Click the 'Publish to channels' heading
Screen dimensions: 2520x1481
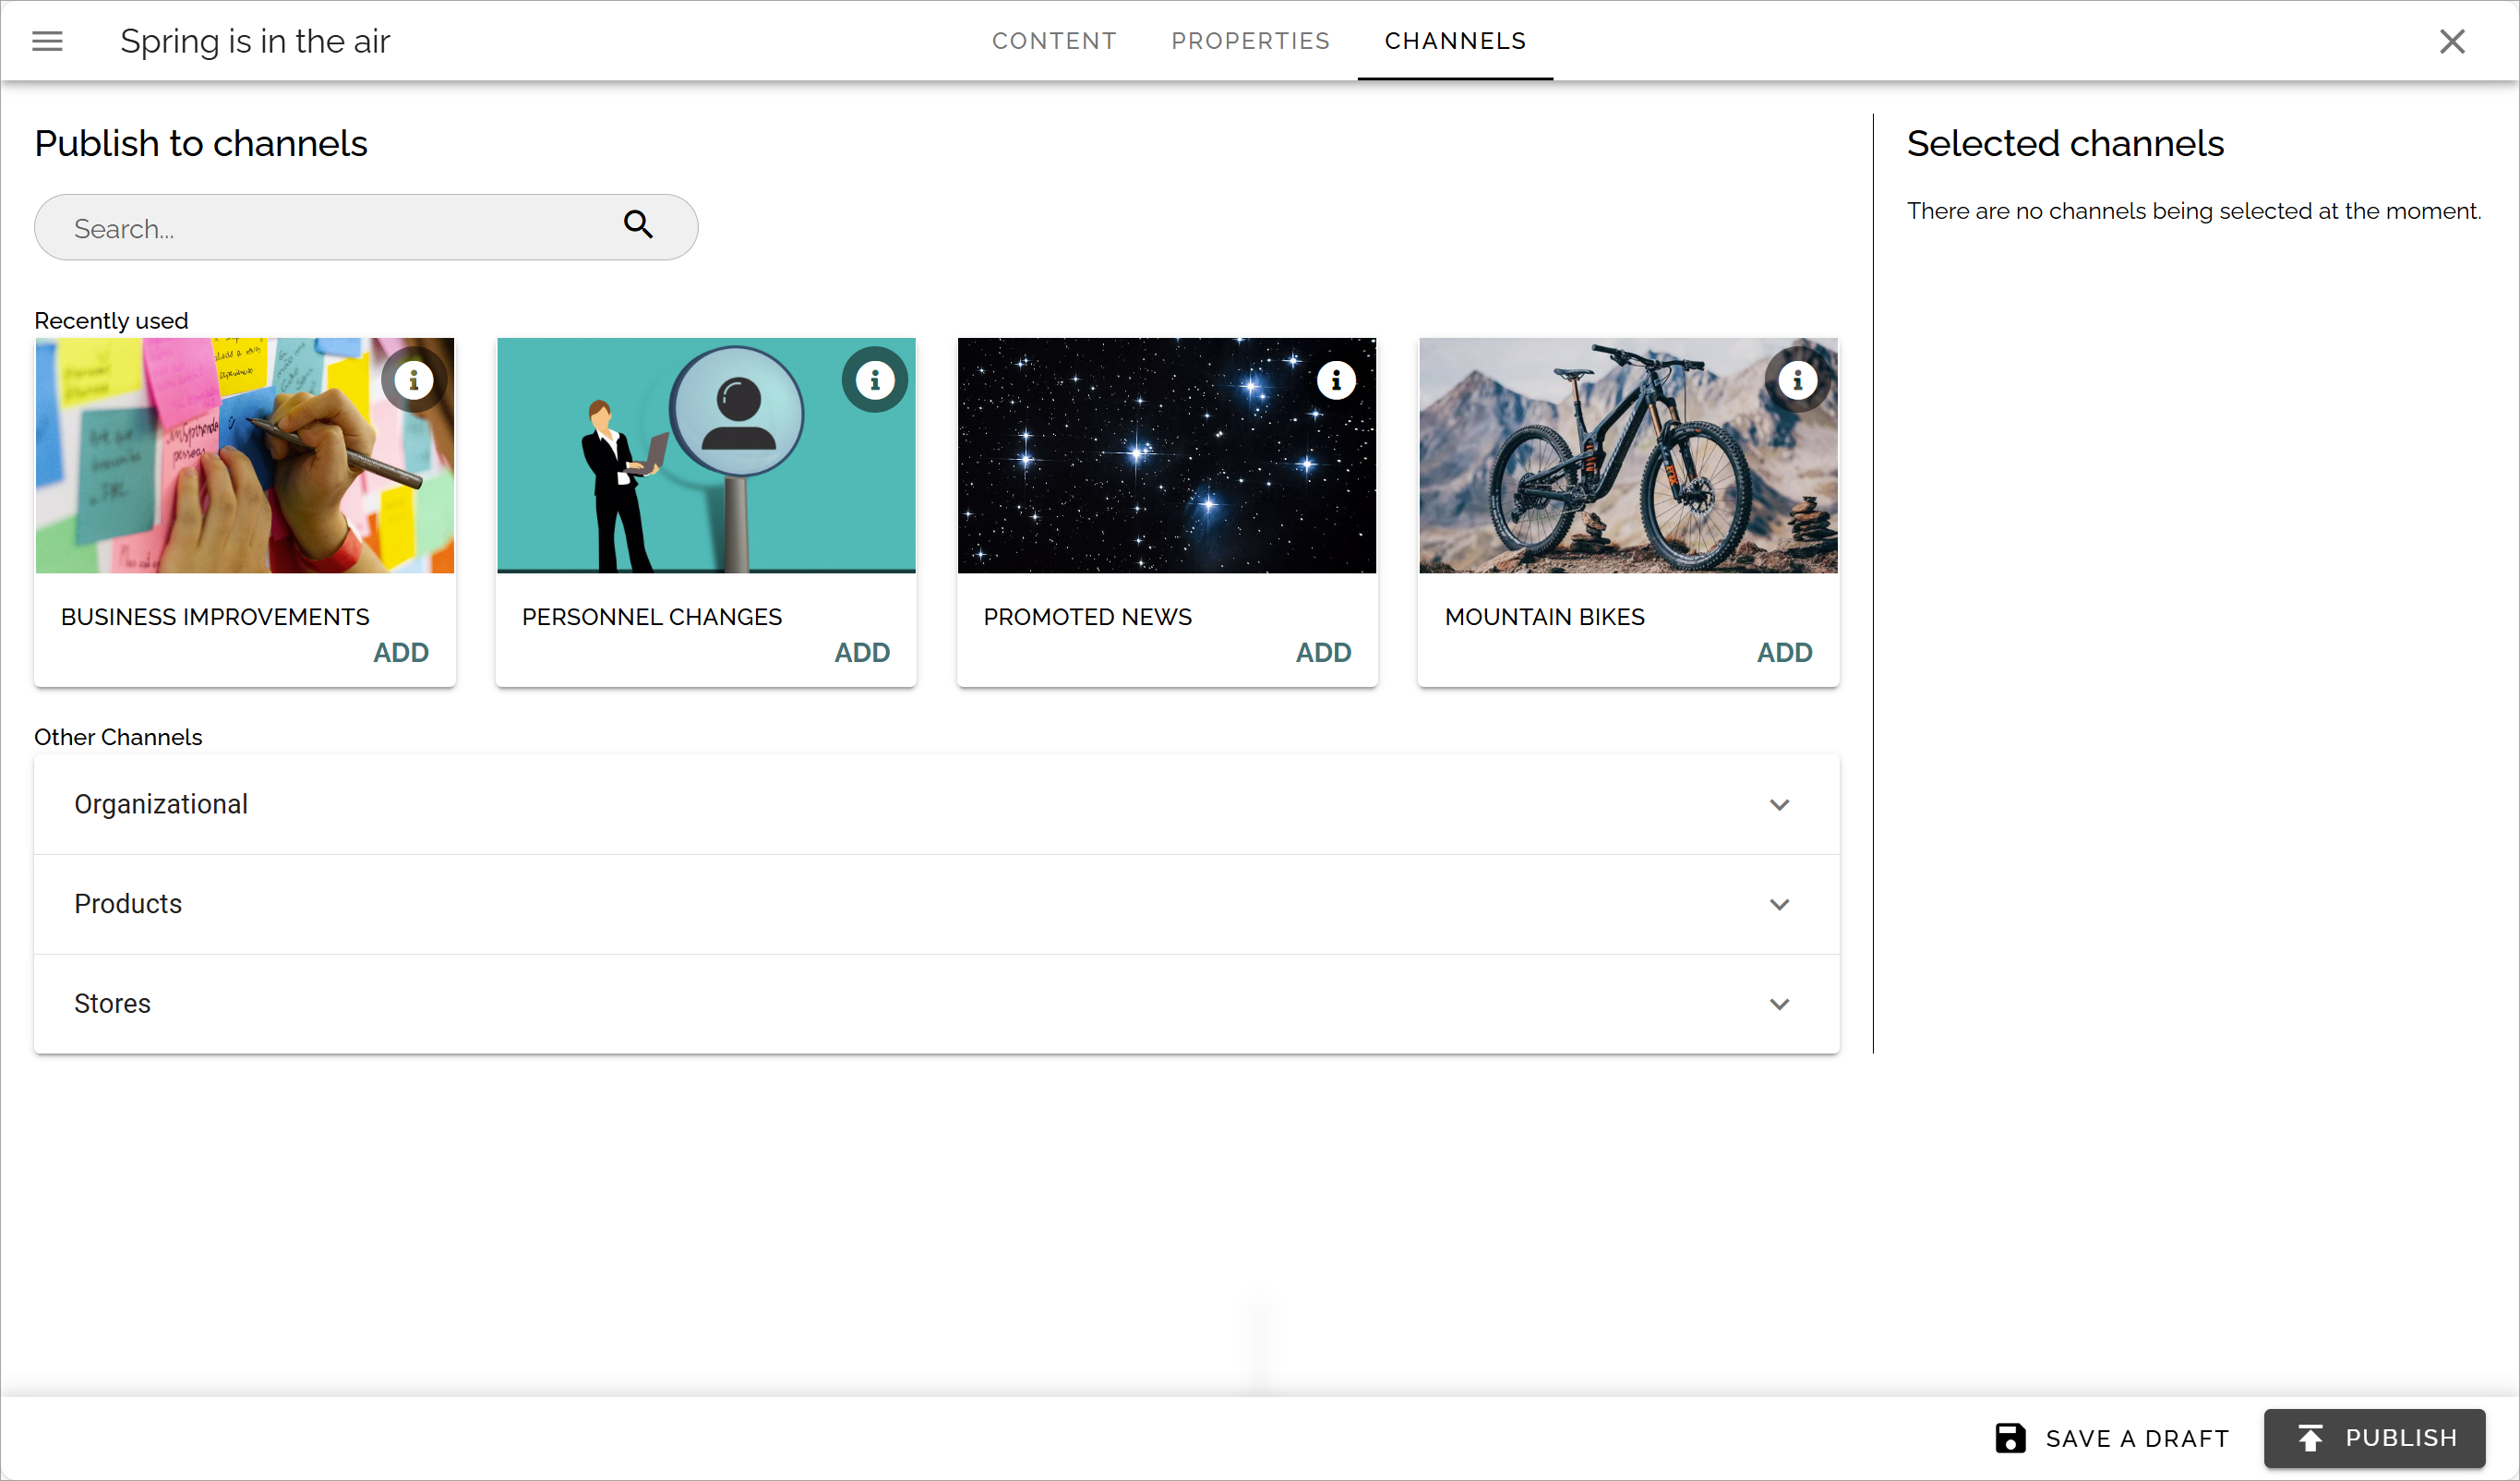tap(201, 143)
